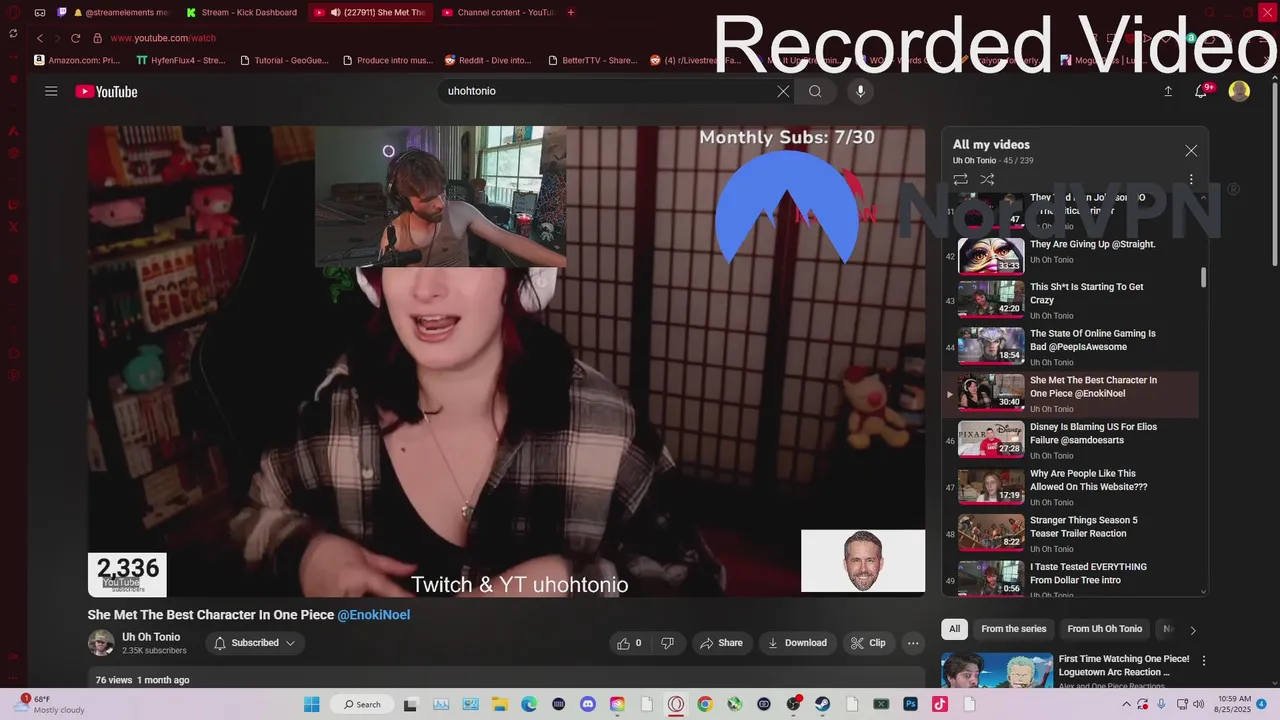Image resolution: width=1280 pixels, height=720 pixels.
Task: Play Stranger Things Season 5 Teaser Trailer Reaction
Action: (1070, 533)
